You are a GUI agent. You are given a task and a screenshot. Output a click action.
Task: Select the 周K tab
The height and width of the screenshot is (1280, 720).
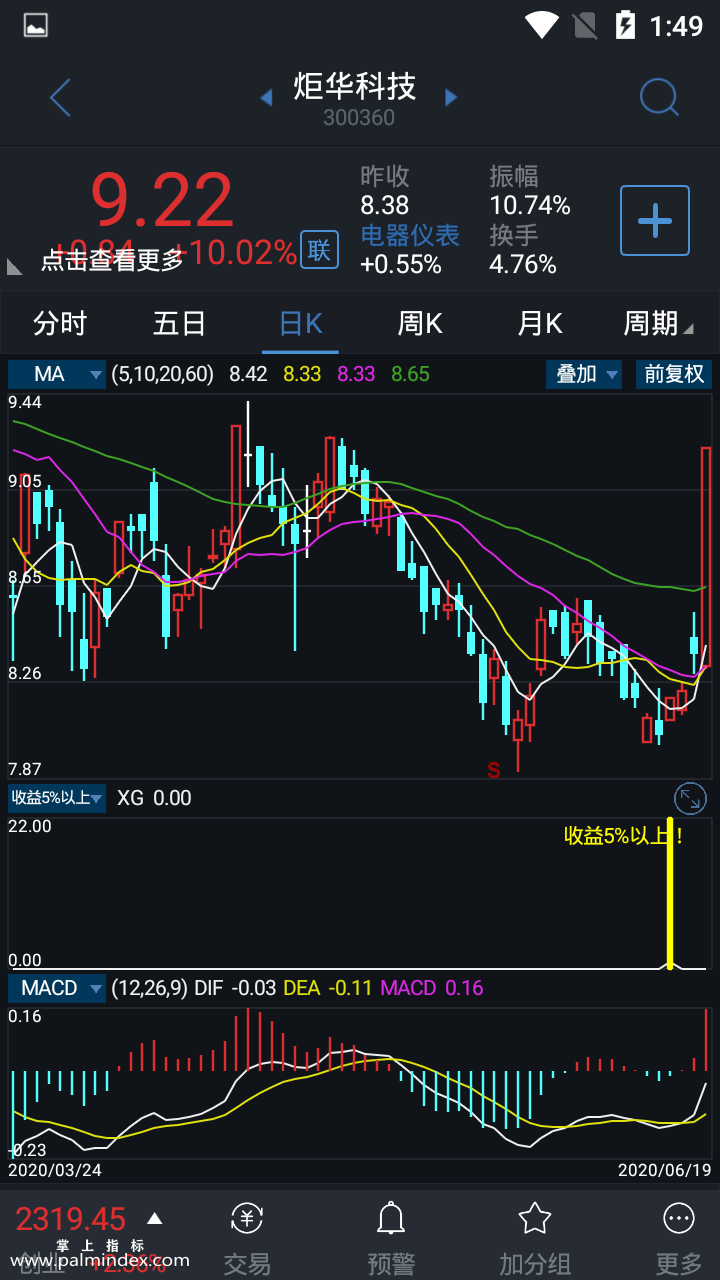coord(420,323)
